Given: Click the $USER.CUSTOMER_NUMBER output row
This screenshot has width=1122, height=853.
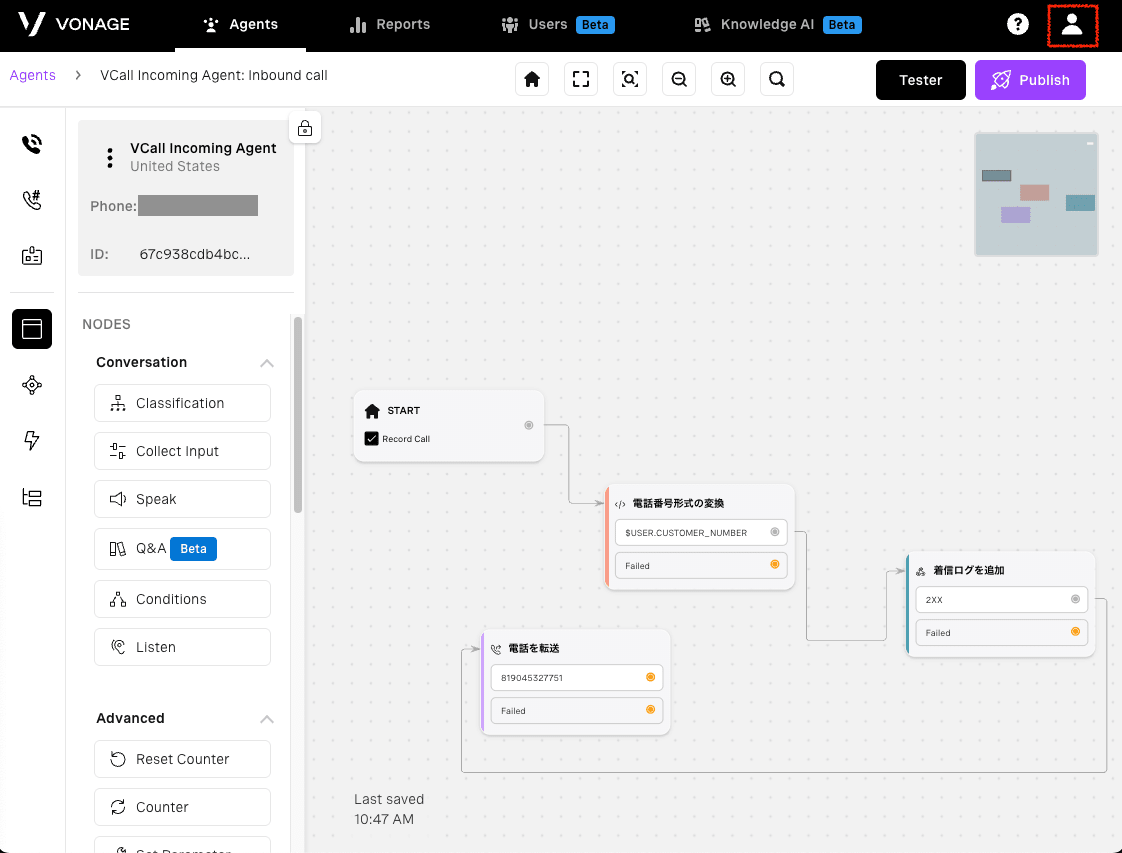Looking at the screenshot, I should coord(701,532).
